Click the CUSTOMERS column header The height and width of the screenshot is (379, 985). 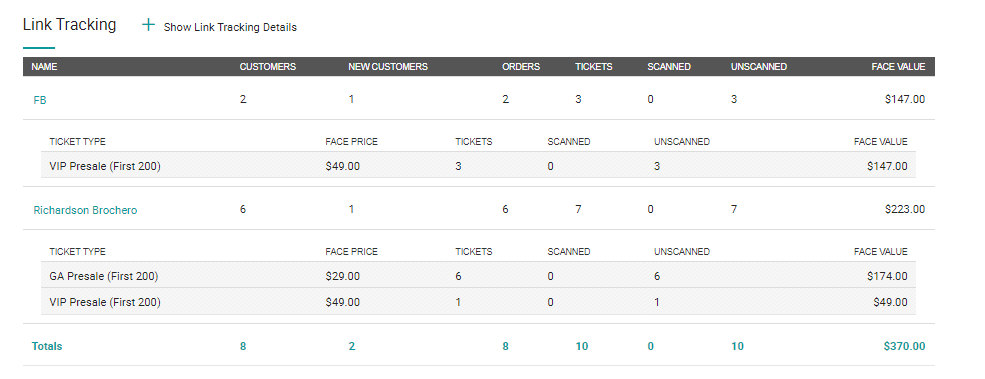pos(268,67)
